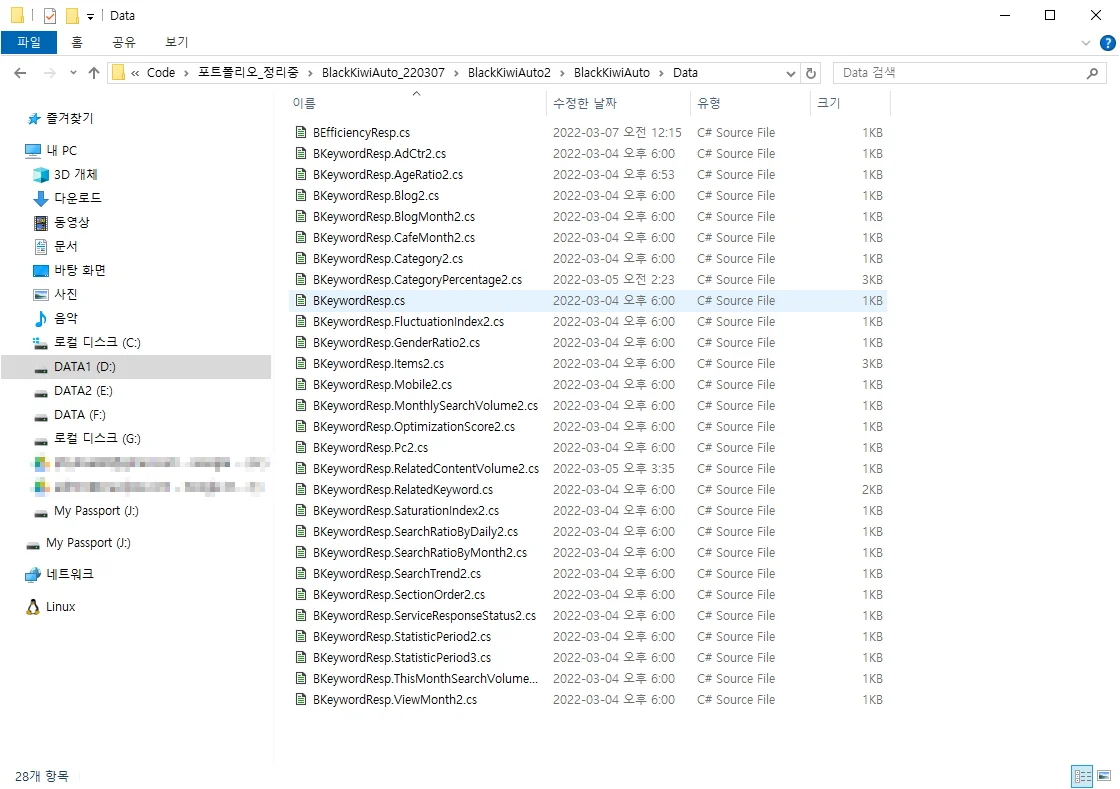Viewport: 1120px width, 789px height.
Task: Open the 3D 개체 folder
Action: click(x=75, y=175)
